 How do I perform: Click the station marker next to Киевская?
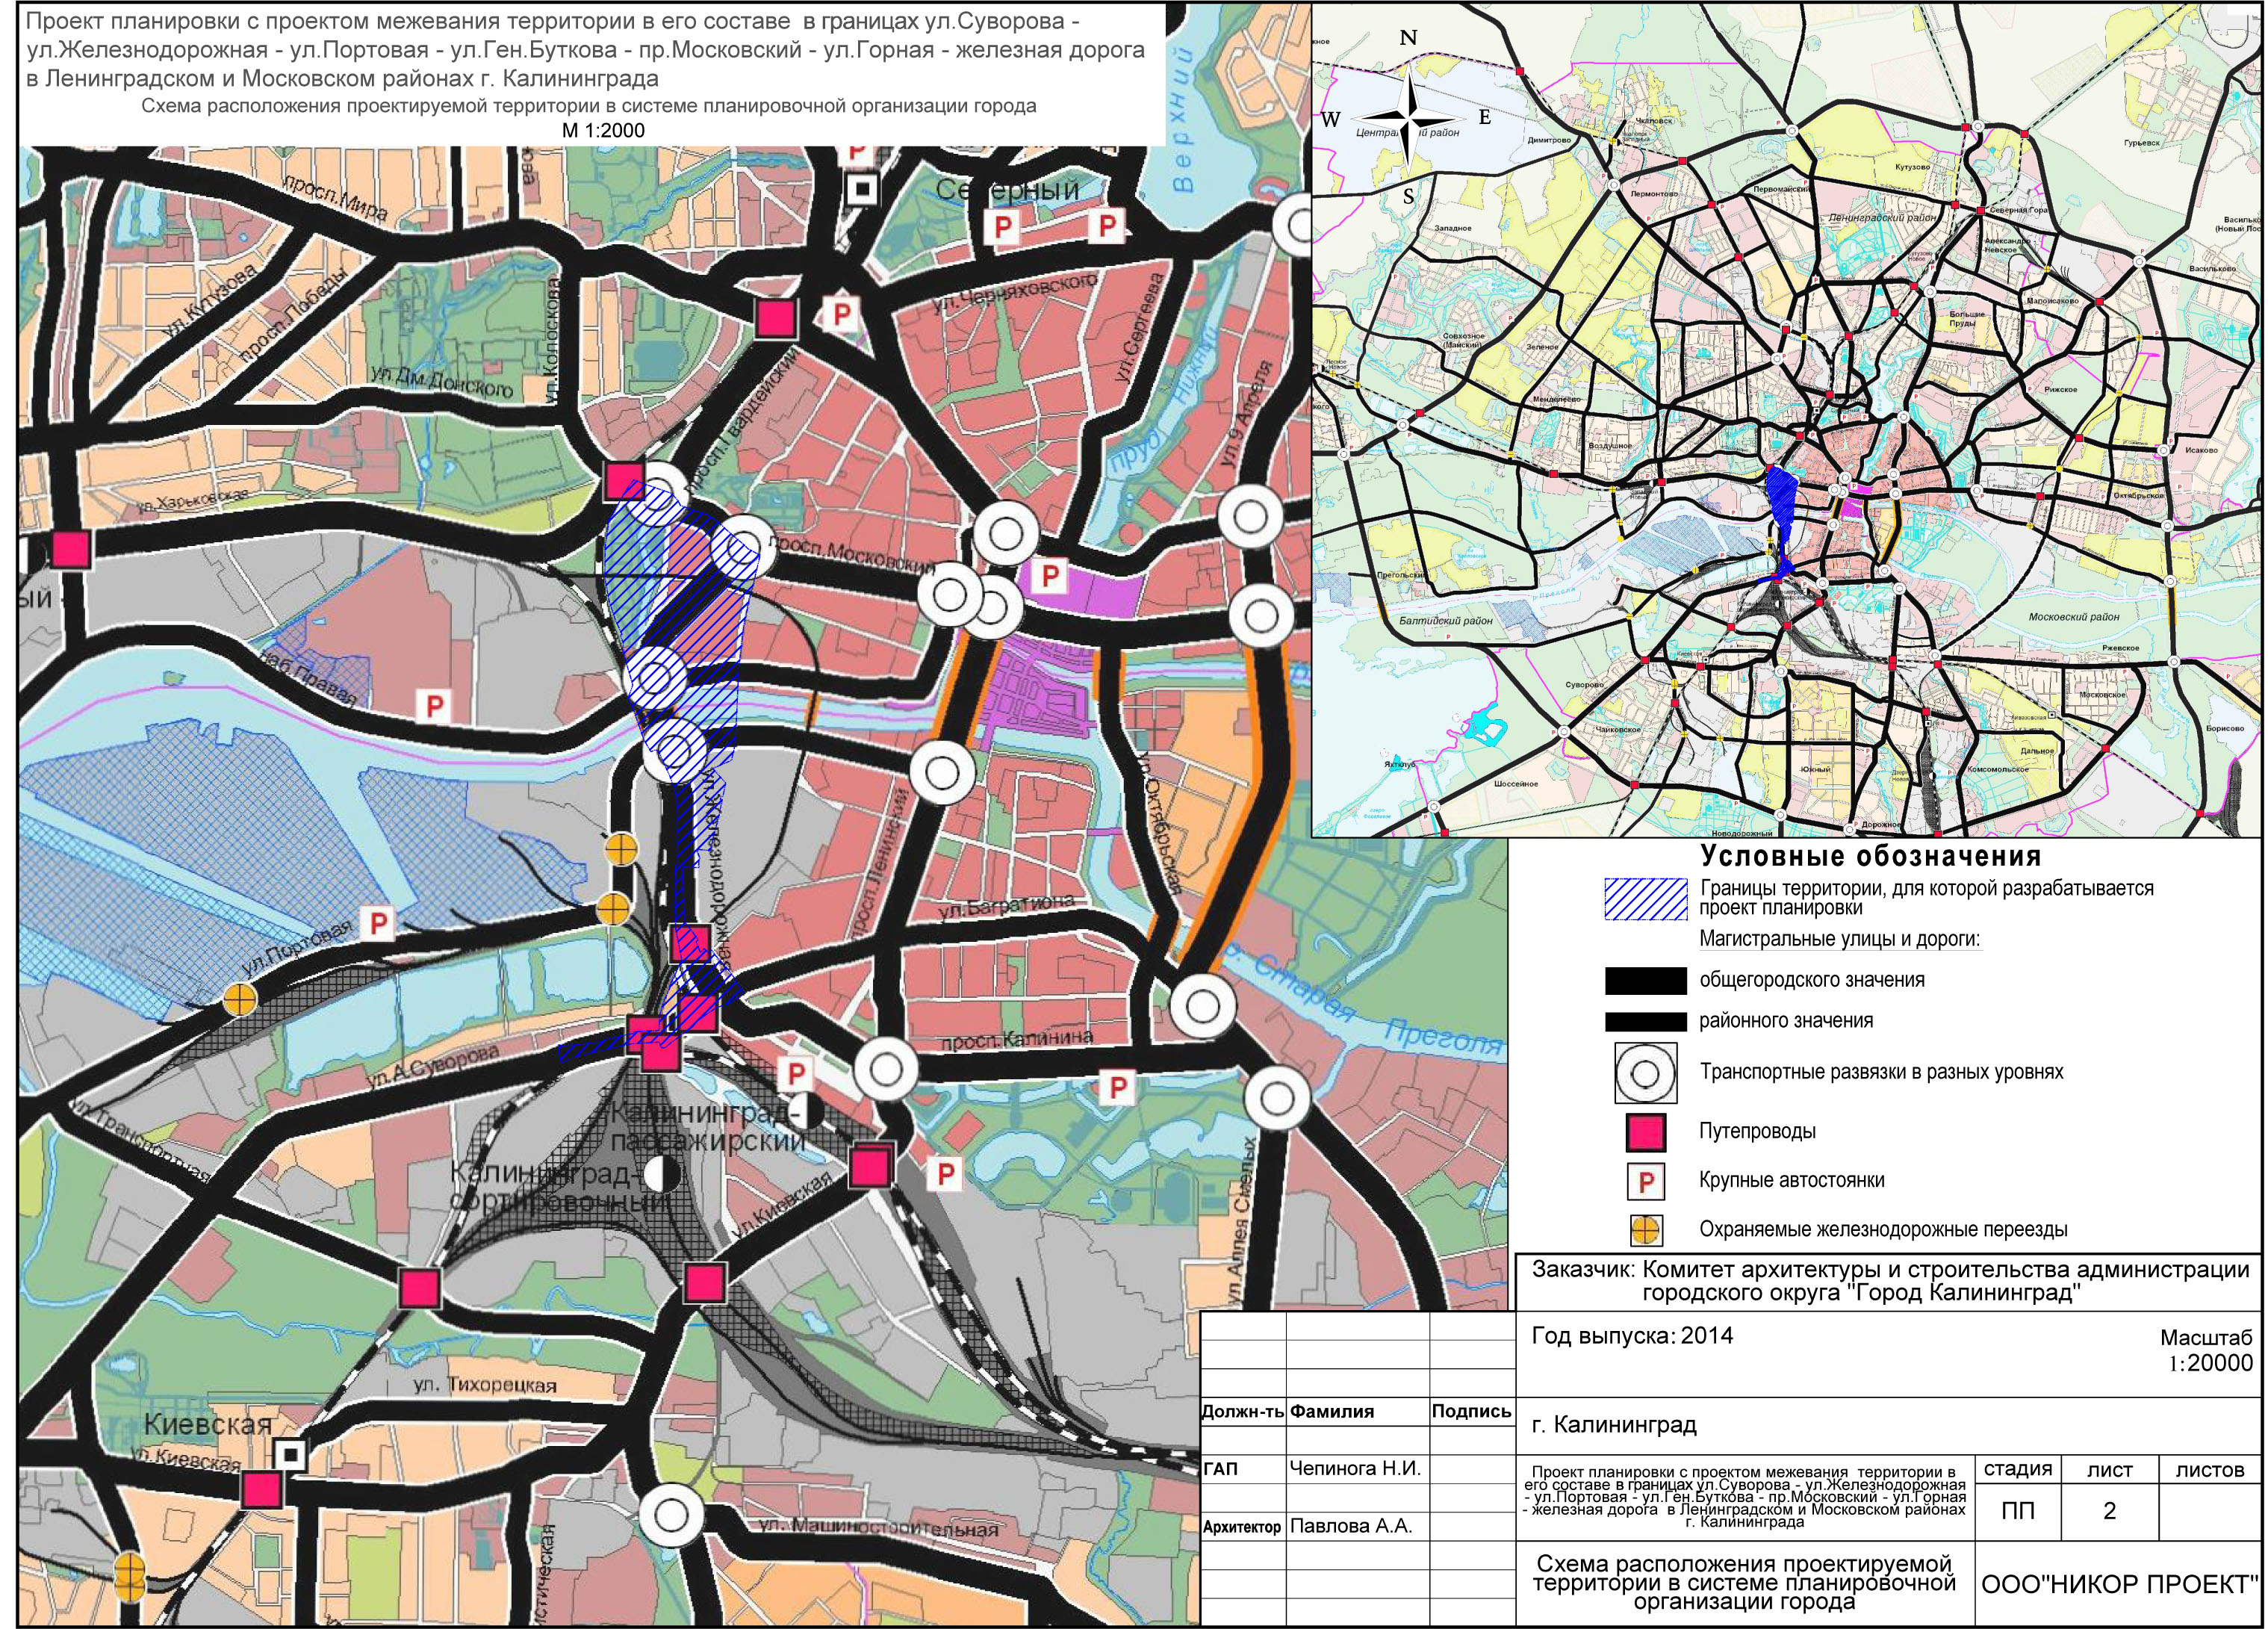(x=290, y=1455)
